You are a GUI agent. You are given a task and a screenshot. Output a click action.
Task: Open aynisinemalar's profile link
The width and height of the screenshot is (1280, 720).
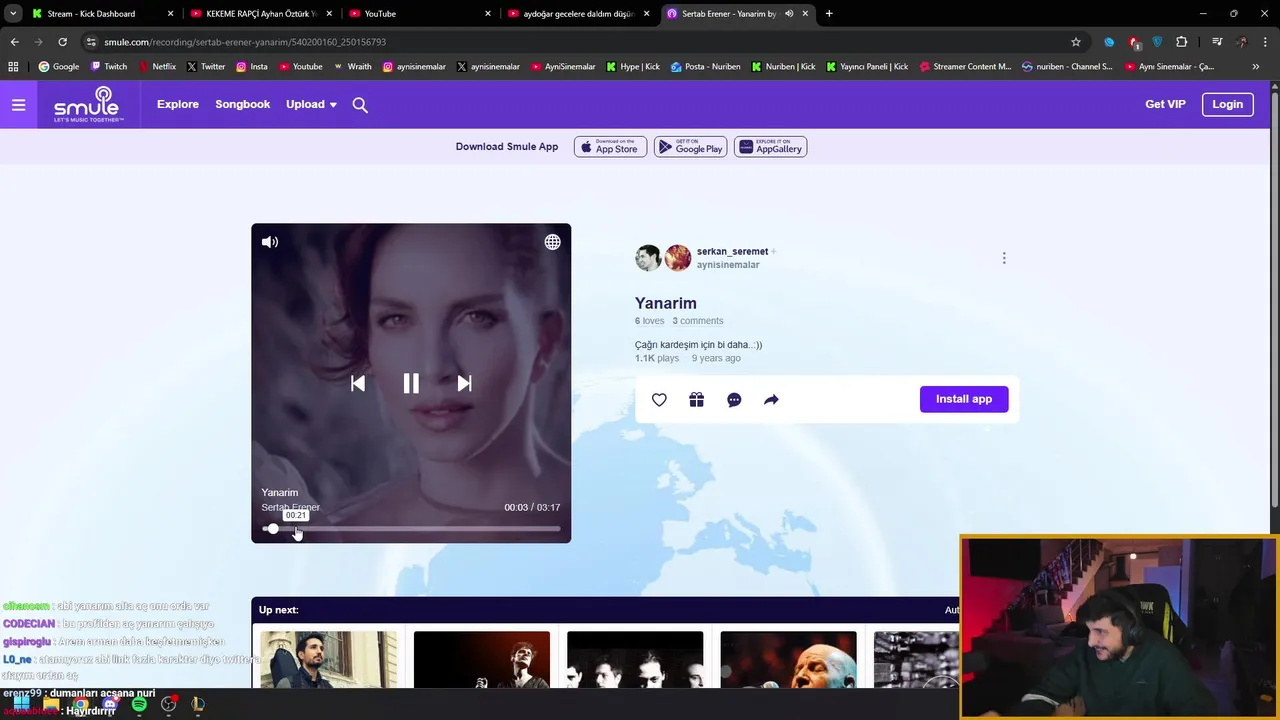pyautogui.click(x=728, y=265)
